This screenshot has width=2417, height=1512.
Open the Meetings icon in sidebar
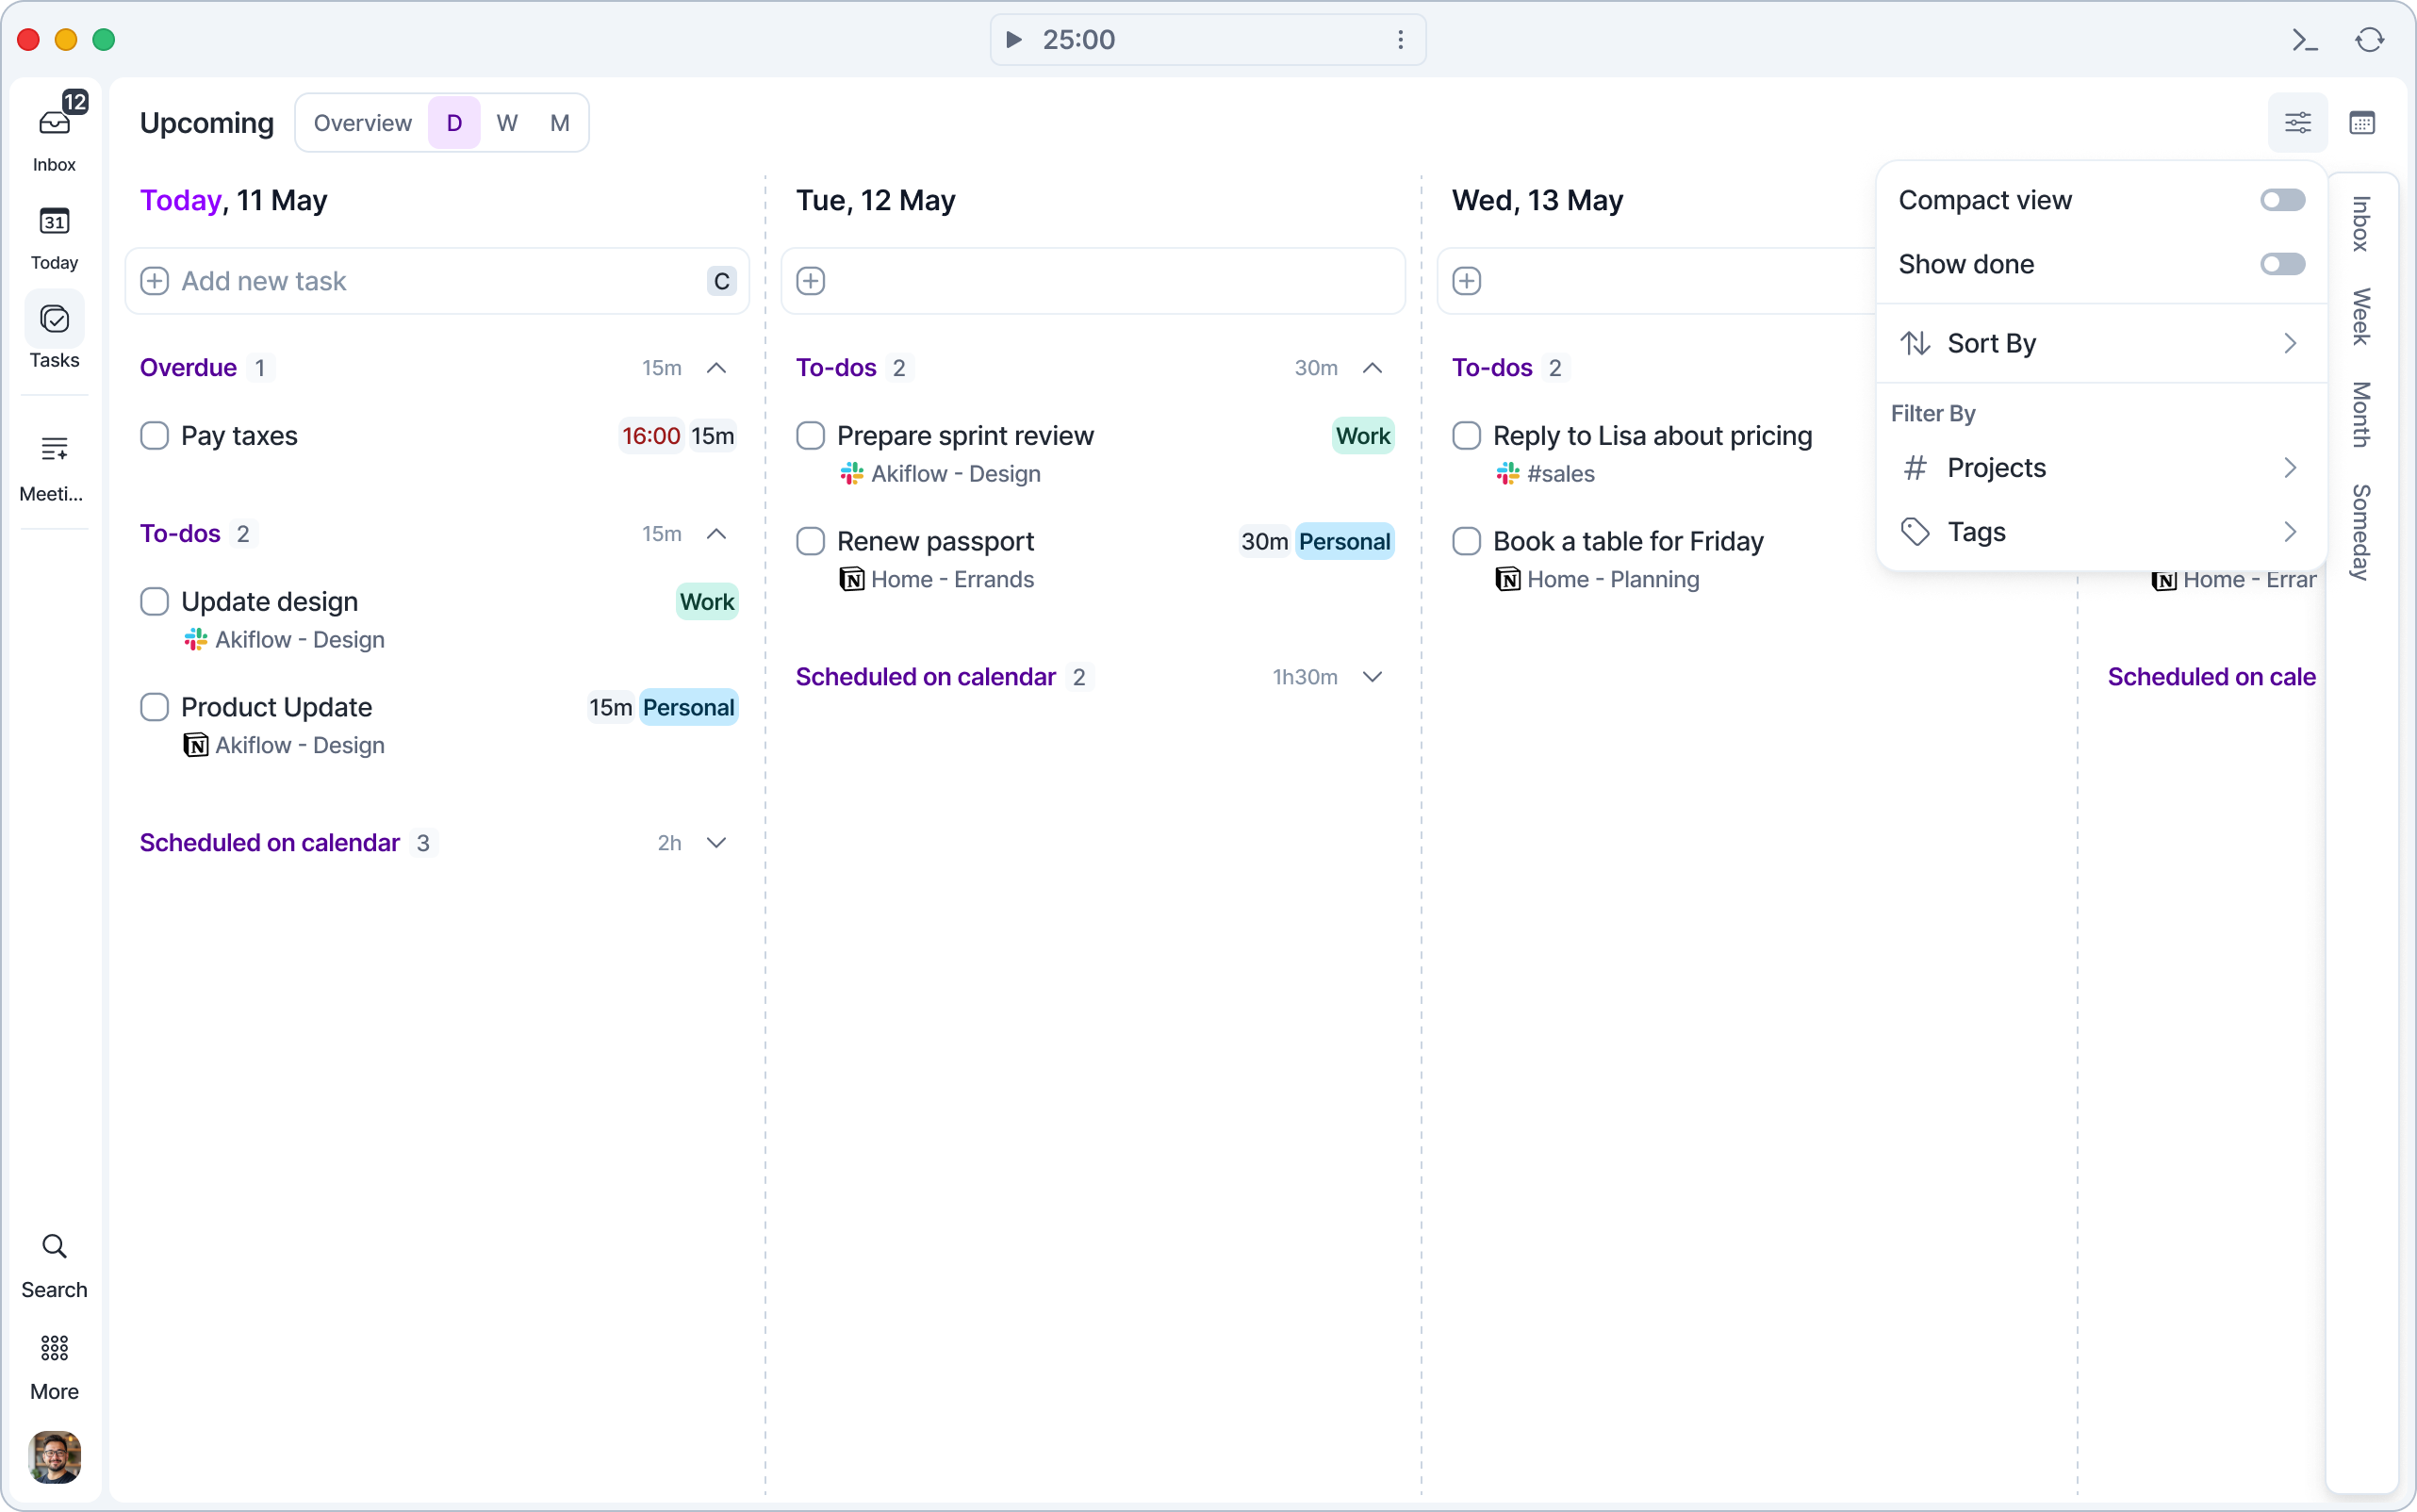[x=54, y=449]
